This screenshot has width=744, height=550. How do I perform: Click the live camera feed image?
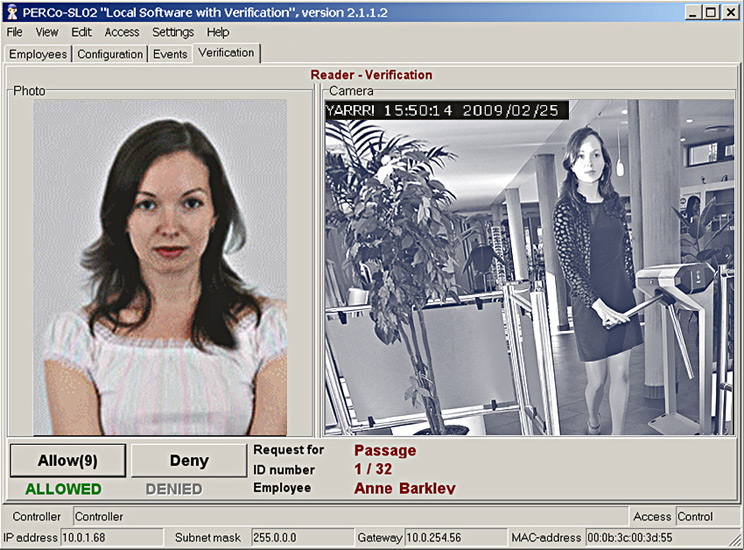529,266
